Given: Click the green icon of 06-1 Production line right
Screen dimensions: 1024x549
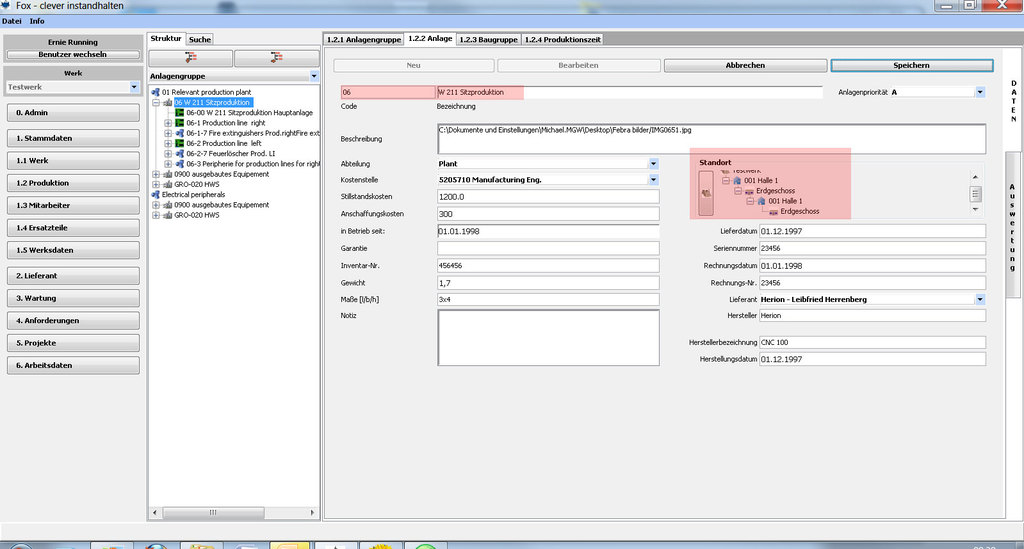Looking at the screenshot, I should 180,123.
